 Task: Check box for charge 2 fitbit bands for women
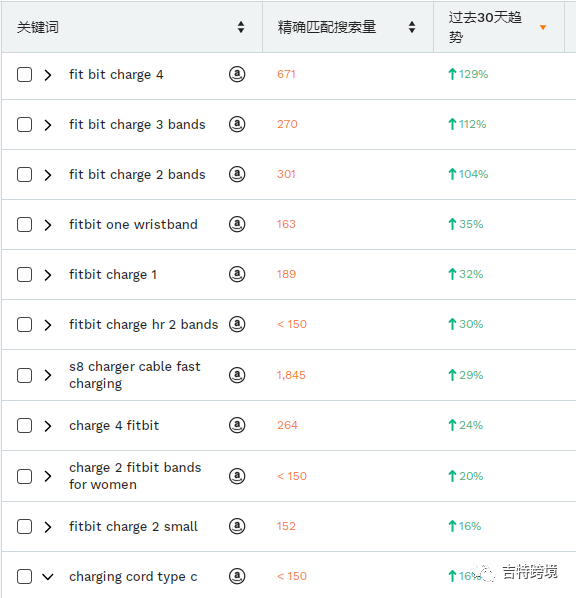24,476
